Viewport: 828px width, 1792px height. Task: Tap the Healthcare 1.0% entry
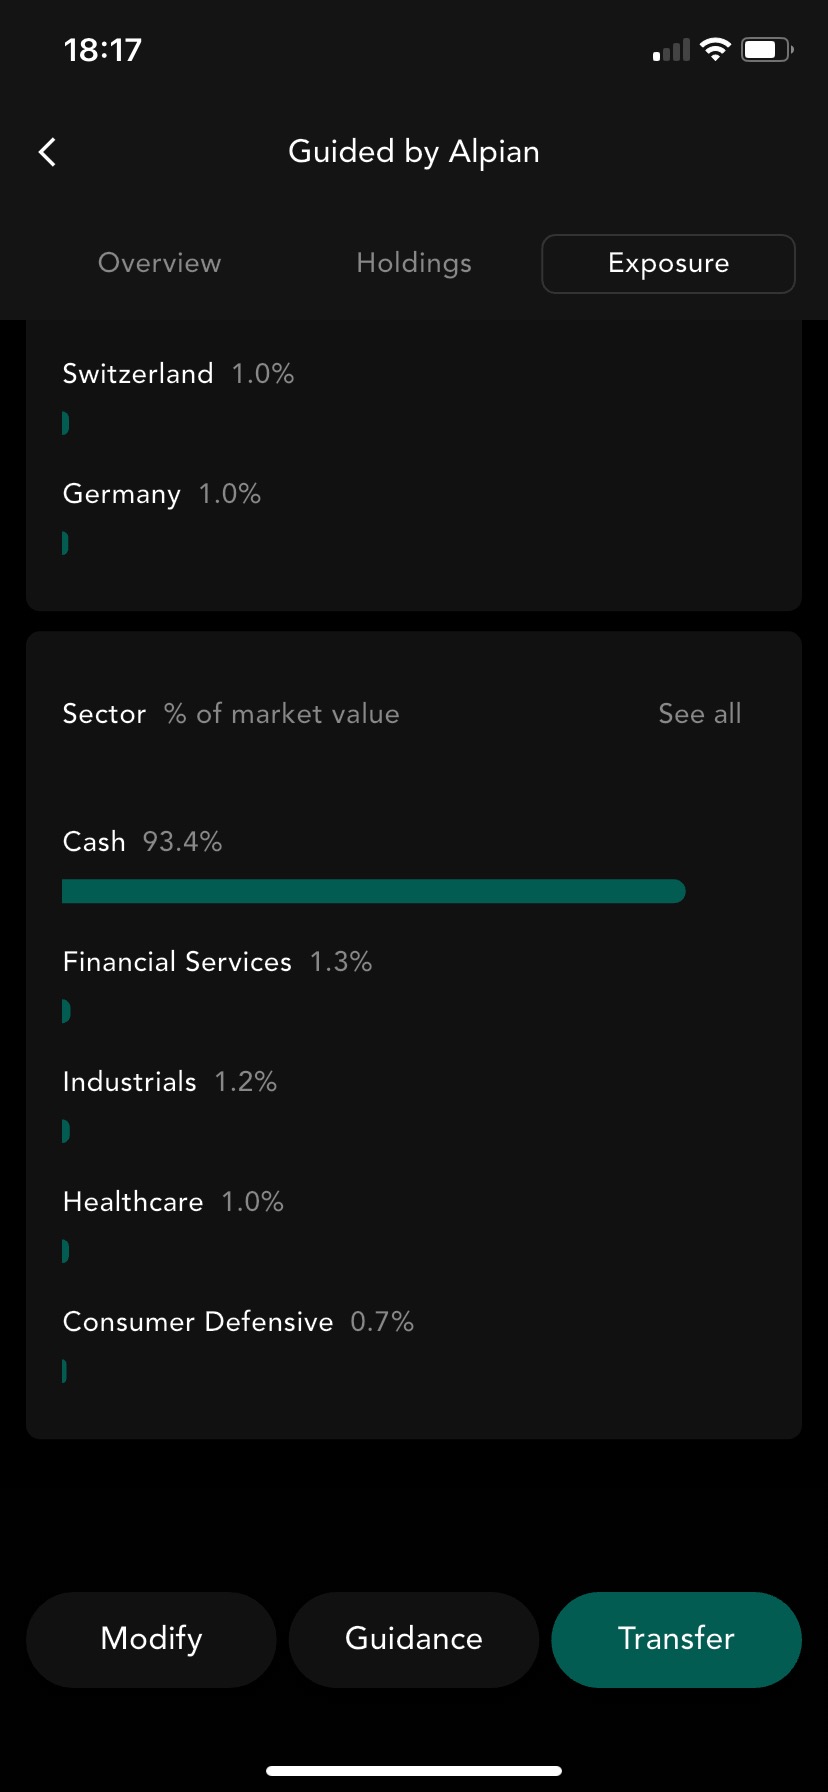tap(414, 1226)
